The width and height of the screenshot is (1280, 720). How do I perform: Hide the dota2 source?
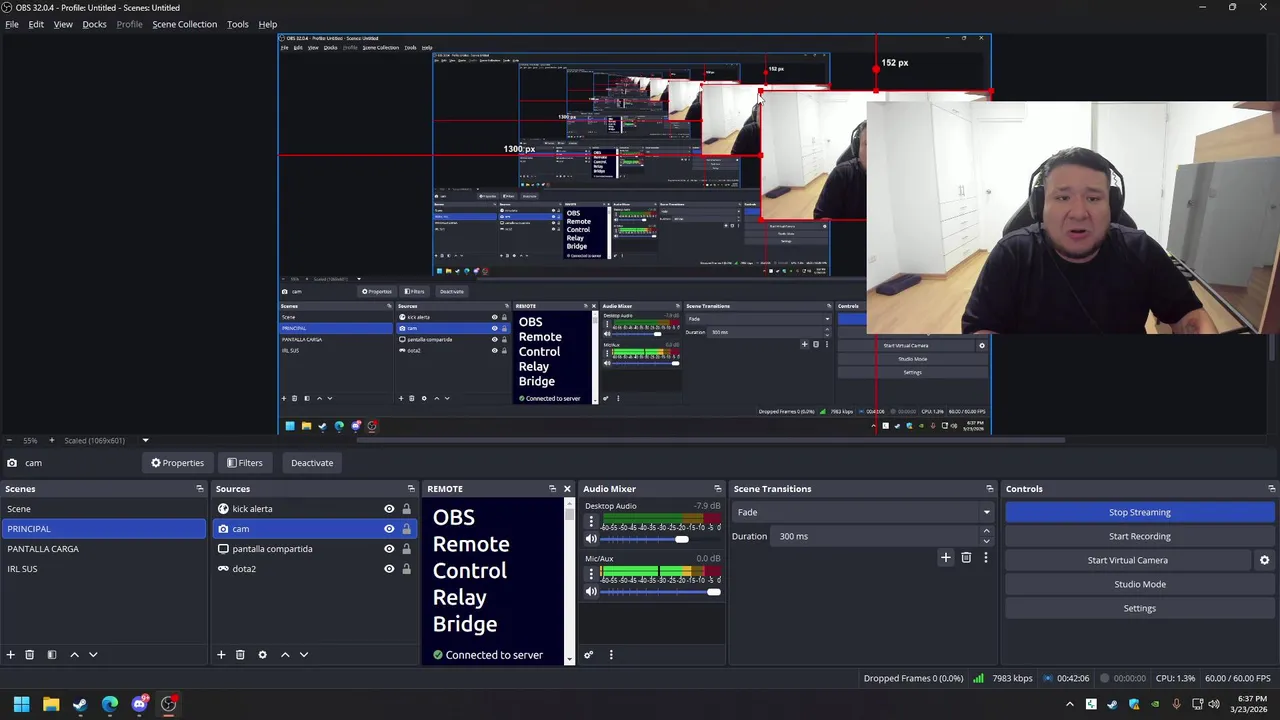point(389,569)
